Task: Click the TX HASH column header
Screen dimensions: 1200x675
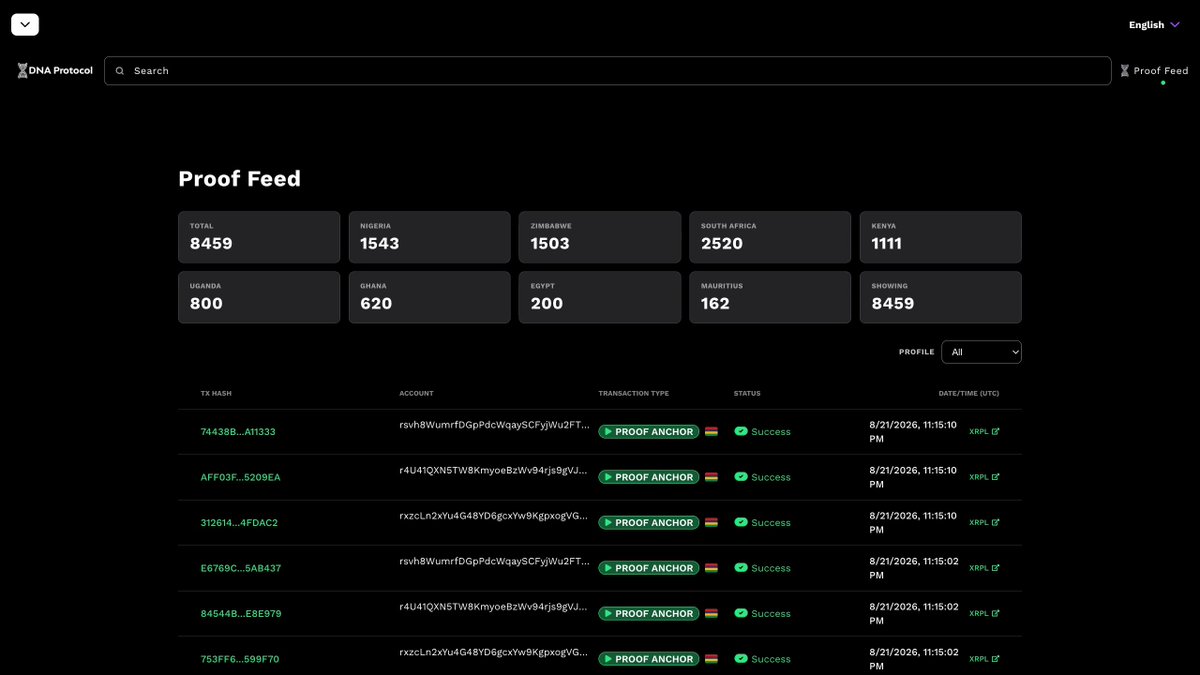Action: (x=216, y=393)
